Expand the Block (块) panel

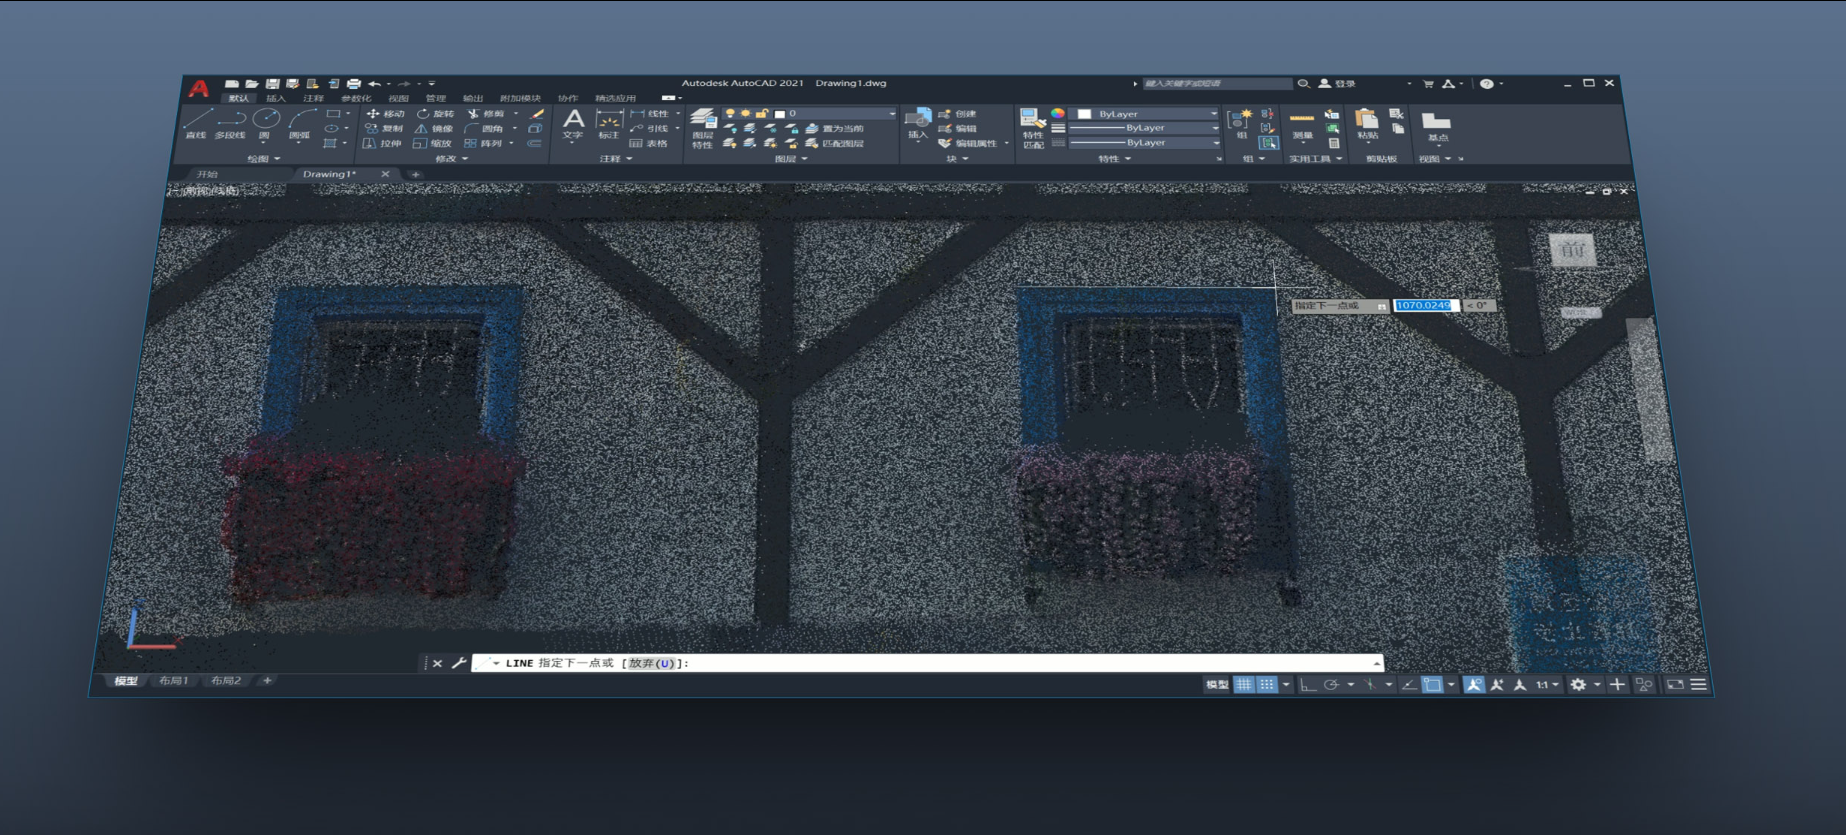click(x=957, y=159)
